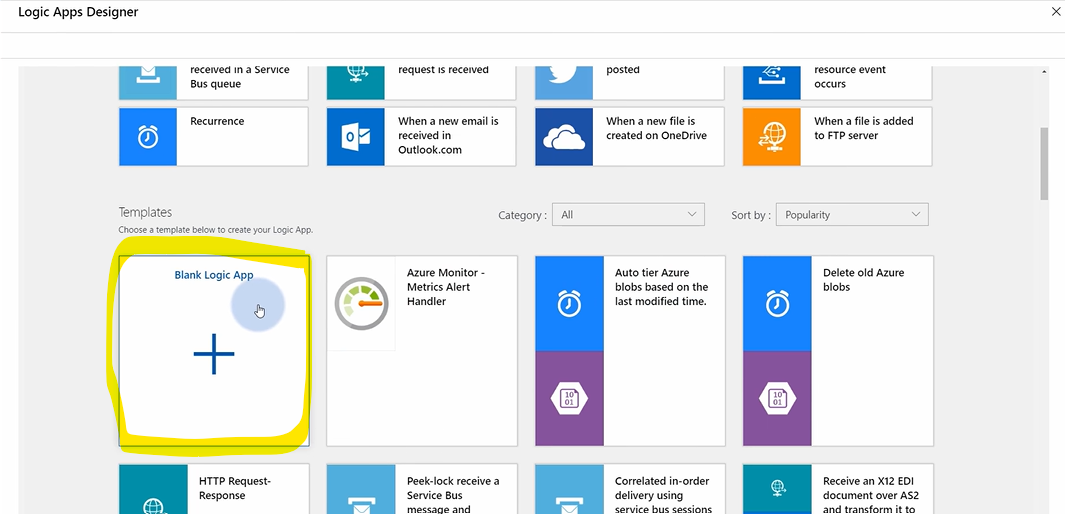Click the 'posted' Twitter trigger text

tap(623, 70)
